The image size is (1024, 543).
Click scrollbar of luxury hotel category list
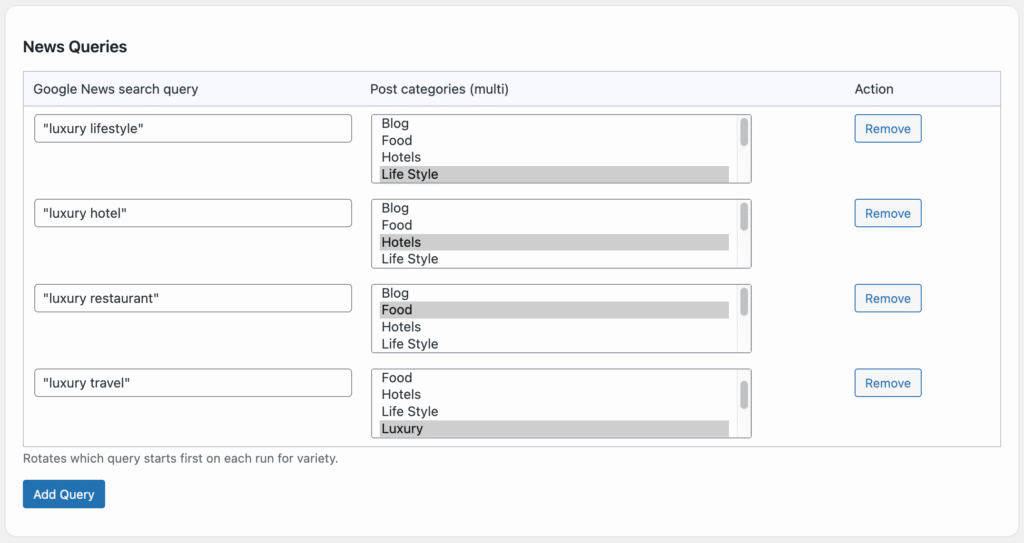(744, 217)
